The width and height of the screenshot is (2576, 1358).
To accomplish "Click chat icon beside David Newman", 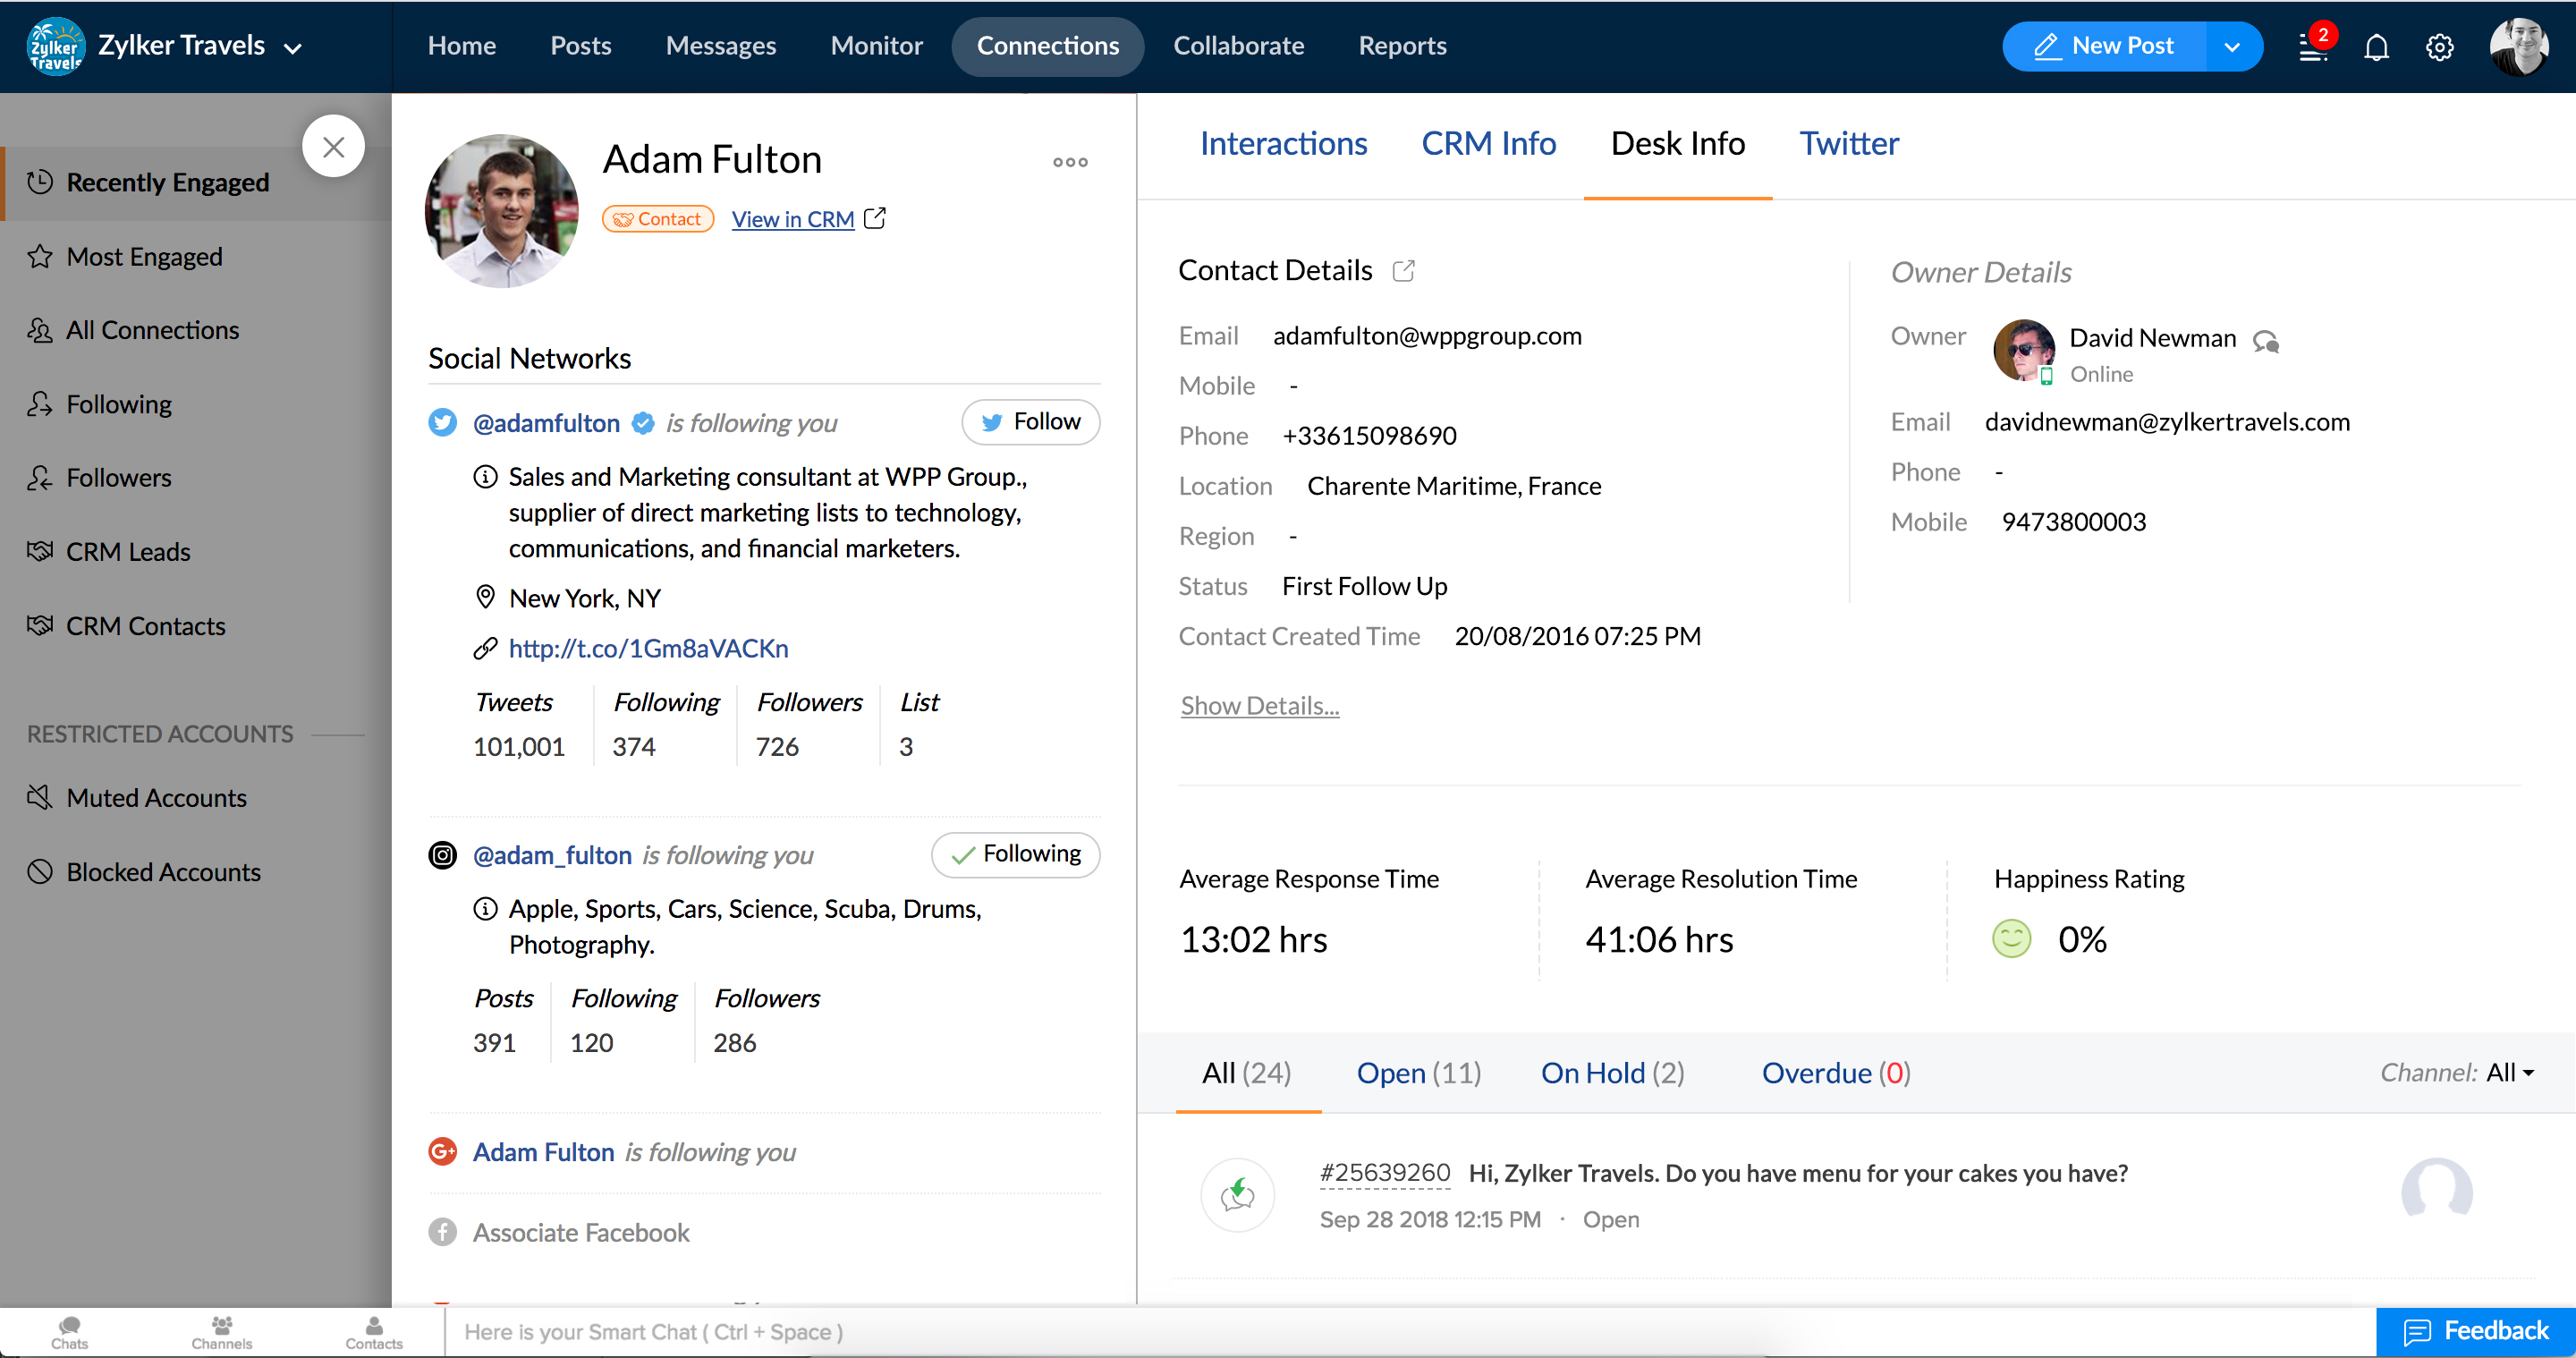I will pos(2266,341).
